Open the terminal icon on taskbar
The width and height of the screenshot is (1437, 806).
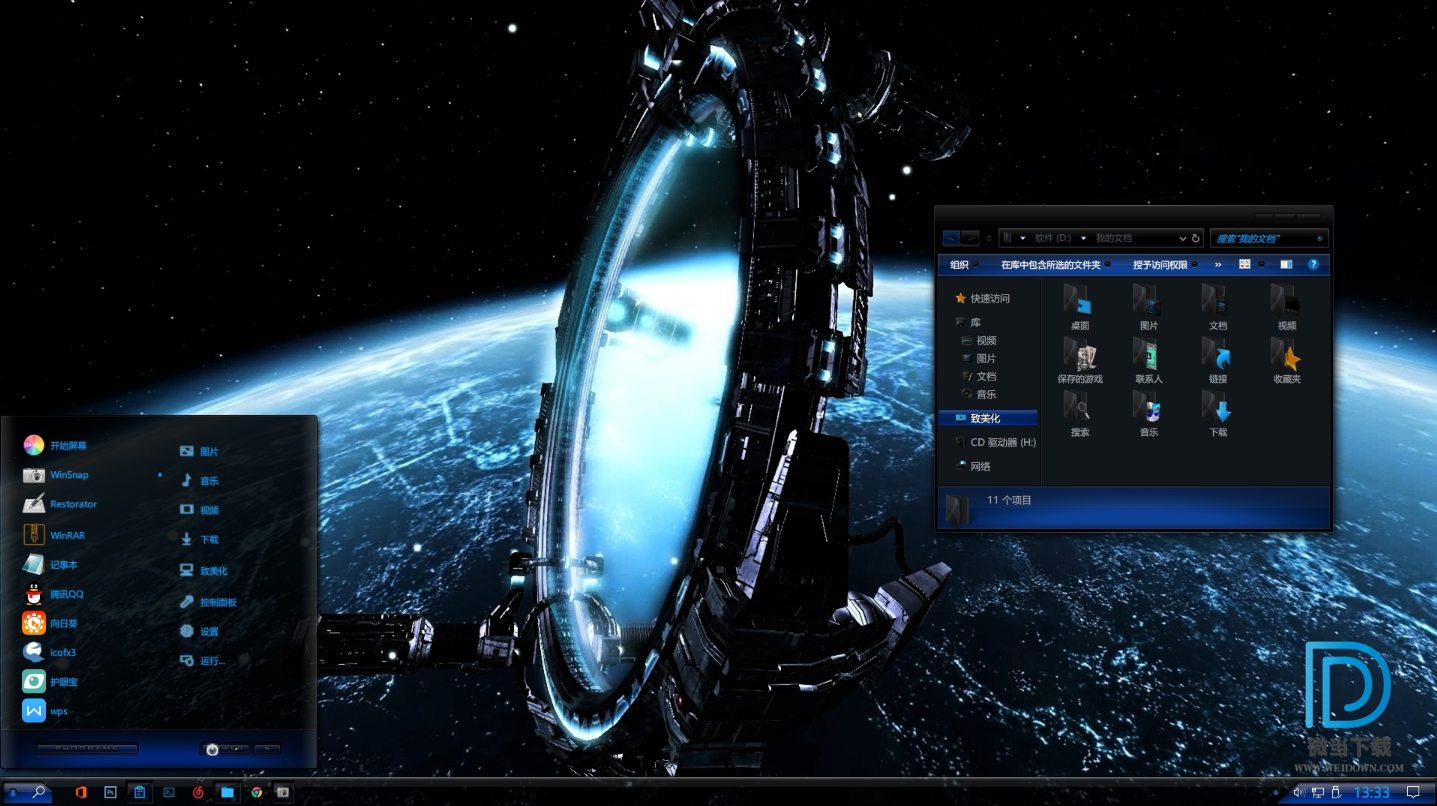coord(169,792)
